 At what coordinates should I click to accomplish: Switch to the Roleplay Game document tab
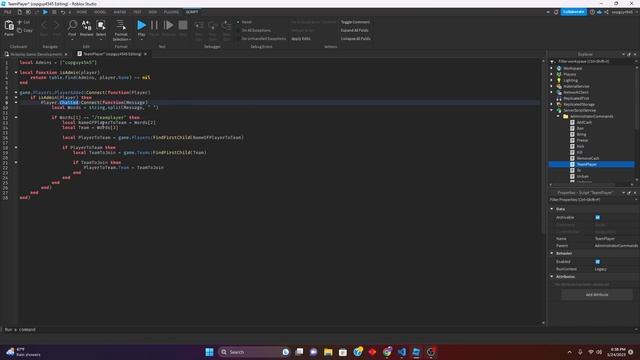(x=36, y=54)
